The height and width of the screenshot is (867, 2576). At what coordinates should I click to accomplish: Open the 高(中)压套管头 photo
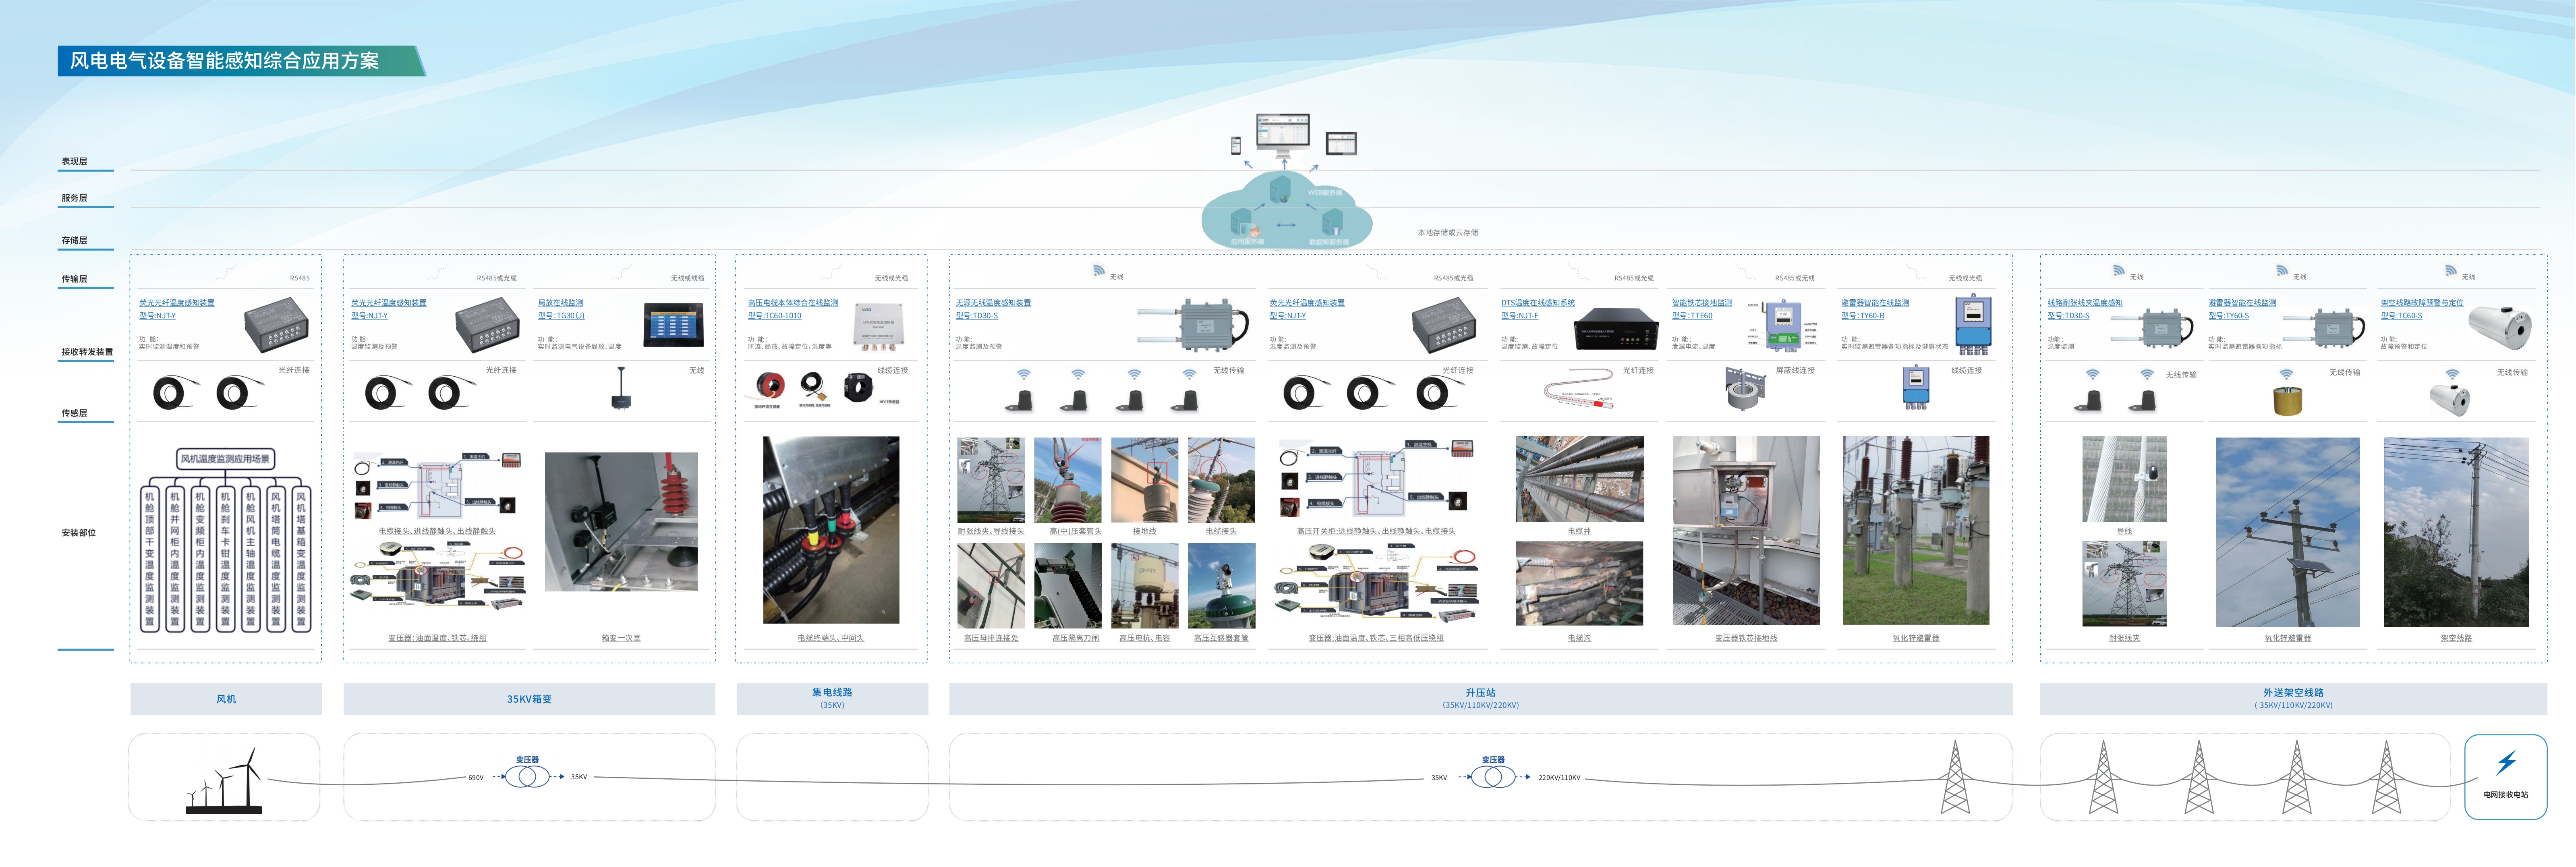coord(1068,480)
